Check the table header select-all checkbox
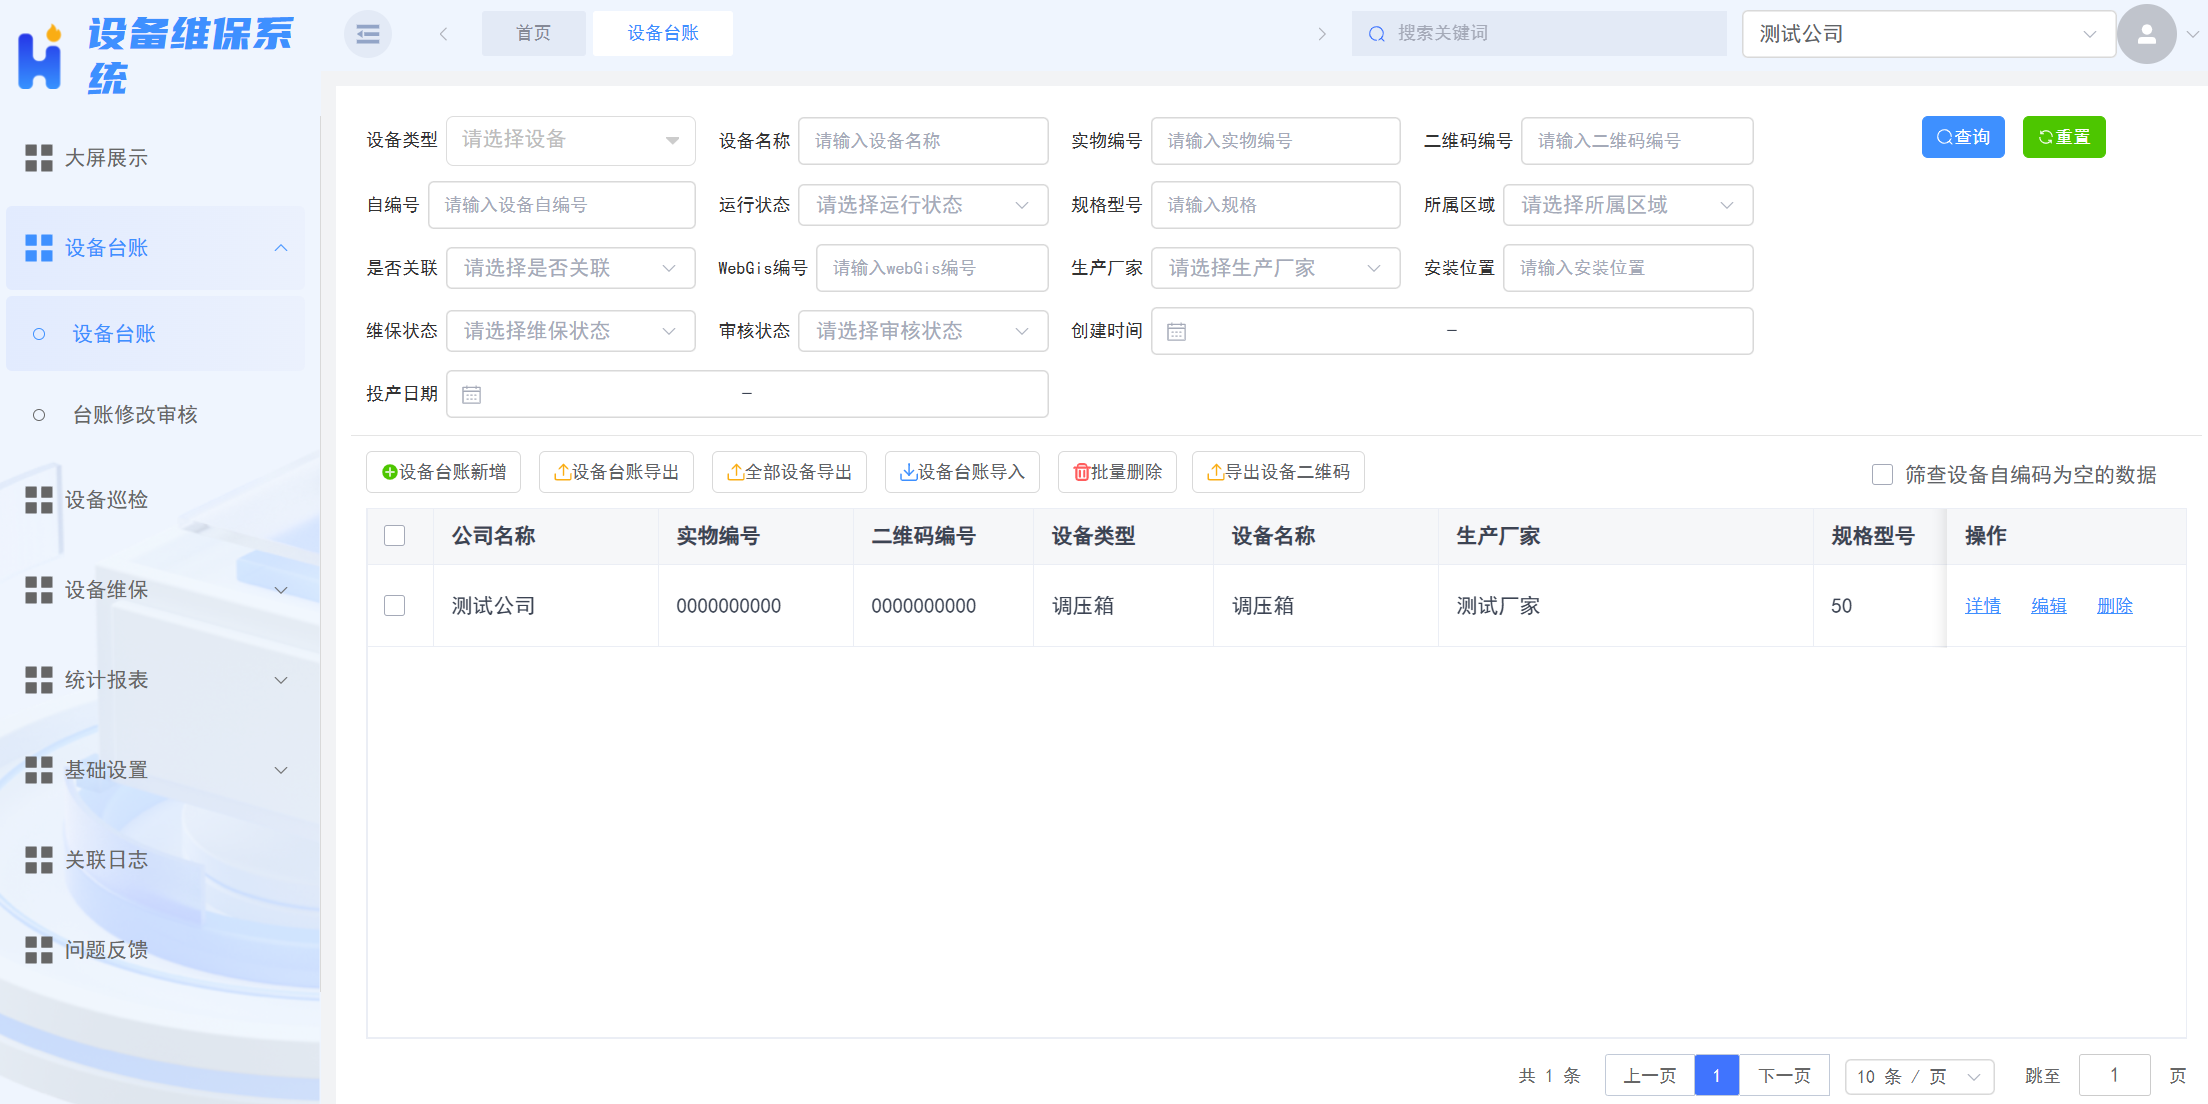This screenshot has height=1104, width=2208. [x=395, y=536]
